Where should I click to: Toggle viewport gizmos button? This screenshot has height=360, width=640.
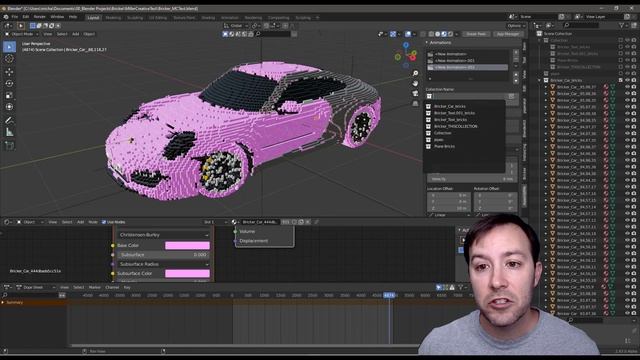pos(393,34)
